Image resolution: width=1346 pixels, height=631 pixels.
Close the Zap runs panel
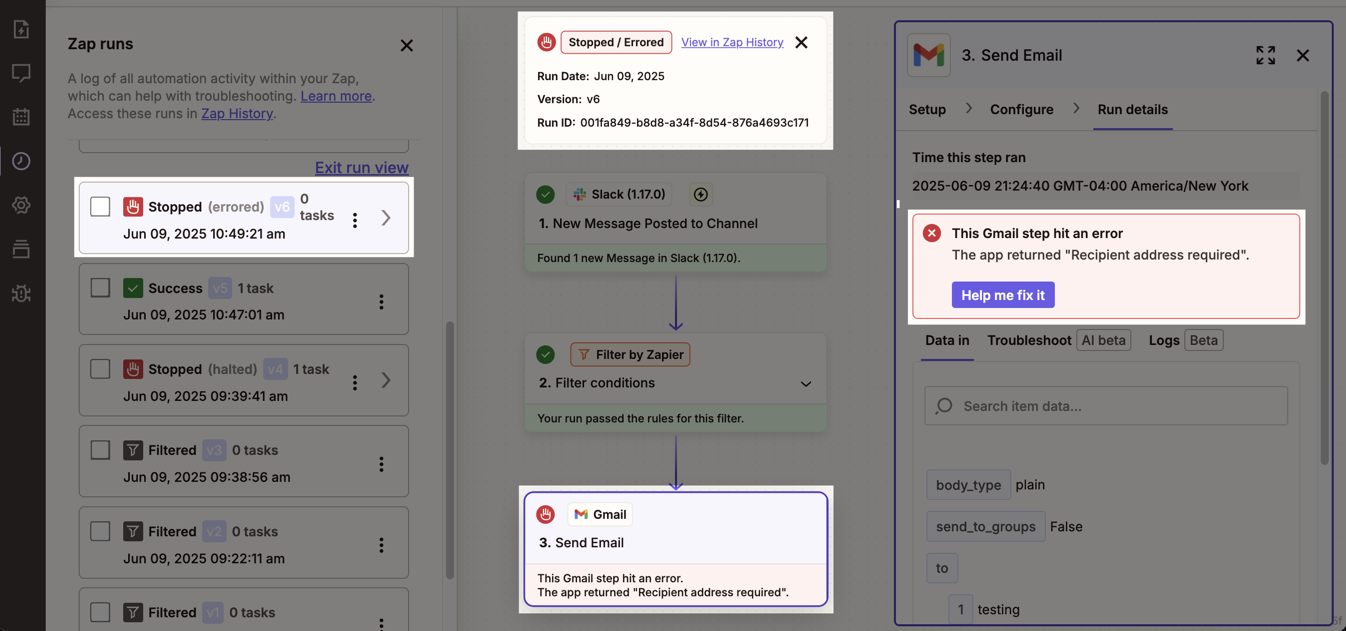(x=406, y=45)
